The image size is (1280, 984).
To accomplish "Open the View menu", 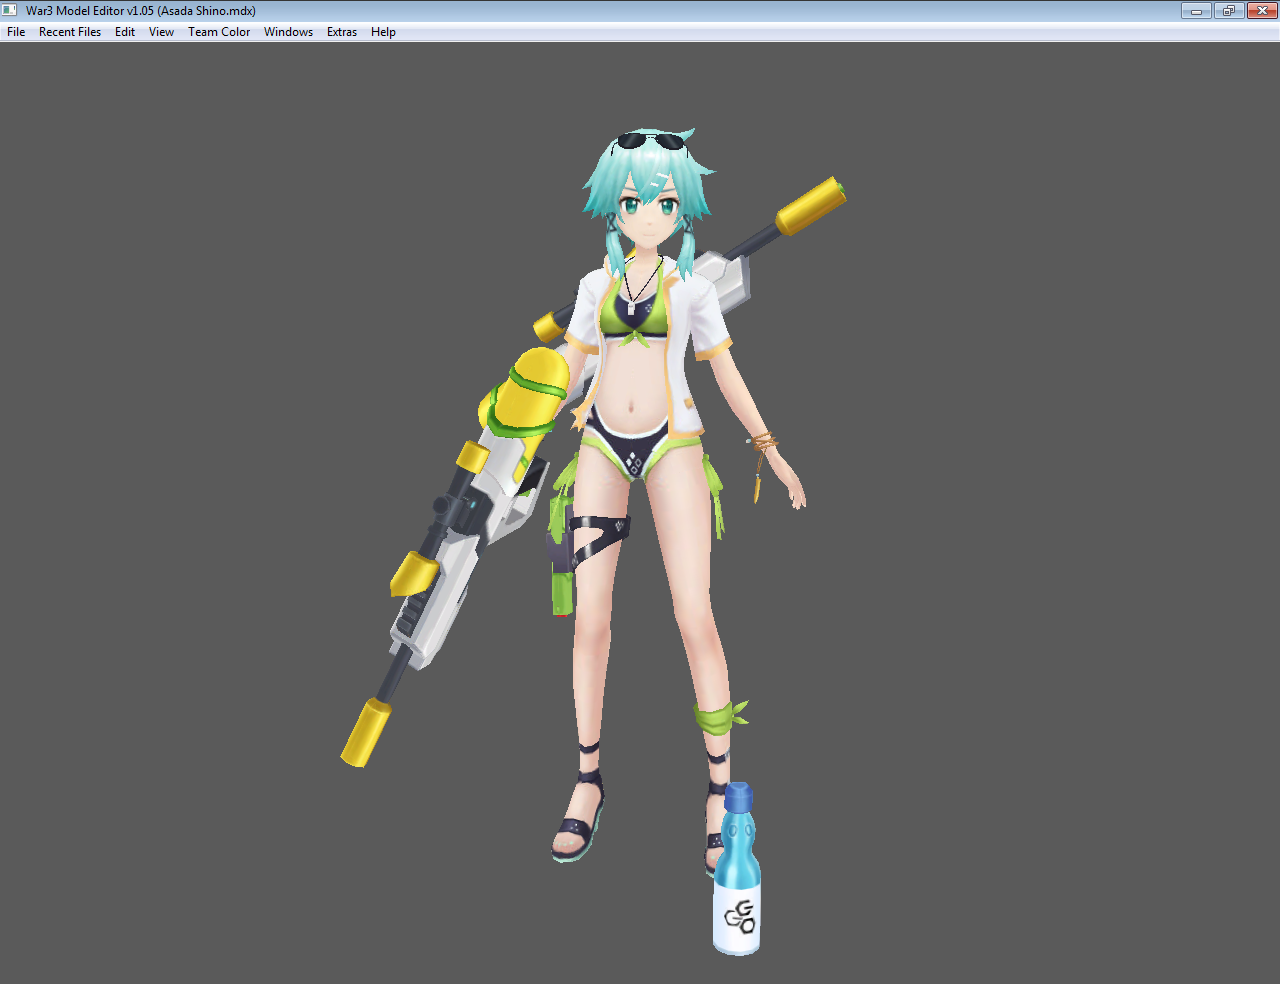I will (161, 32).
